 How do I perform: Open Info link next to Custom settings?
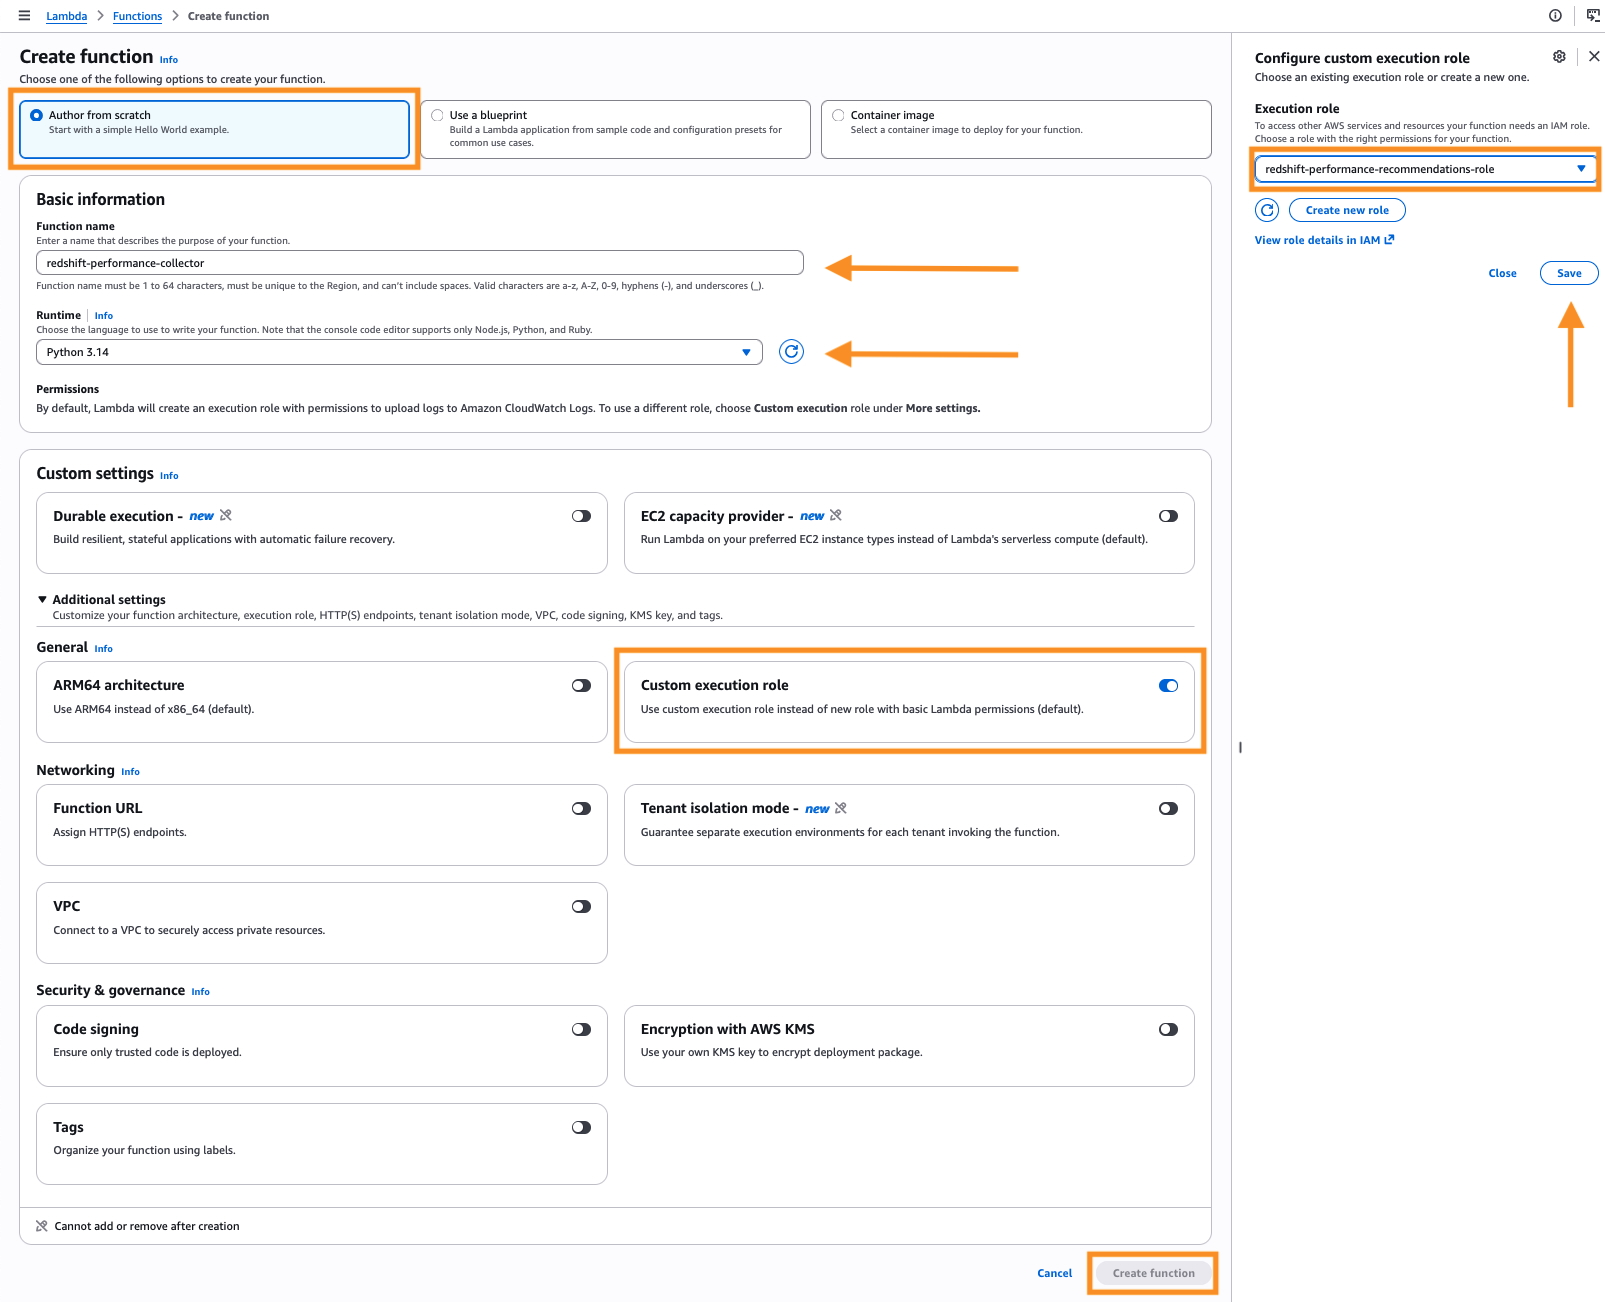pos(169,476)
